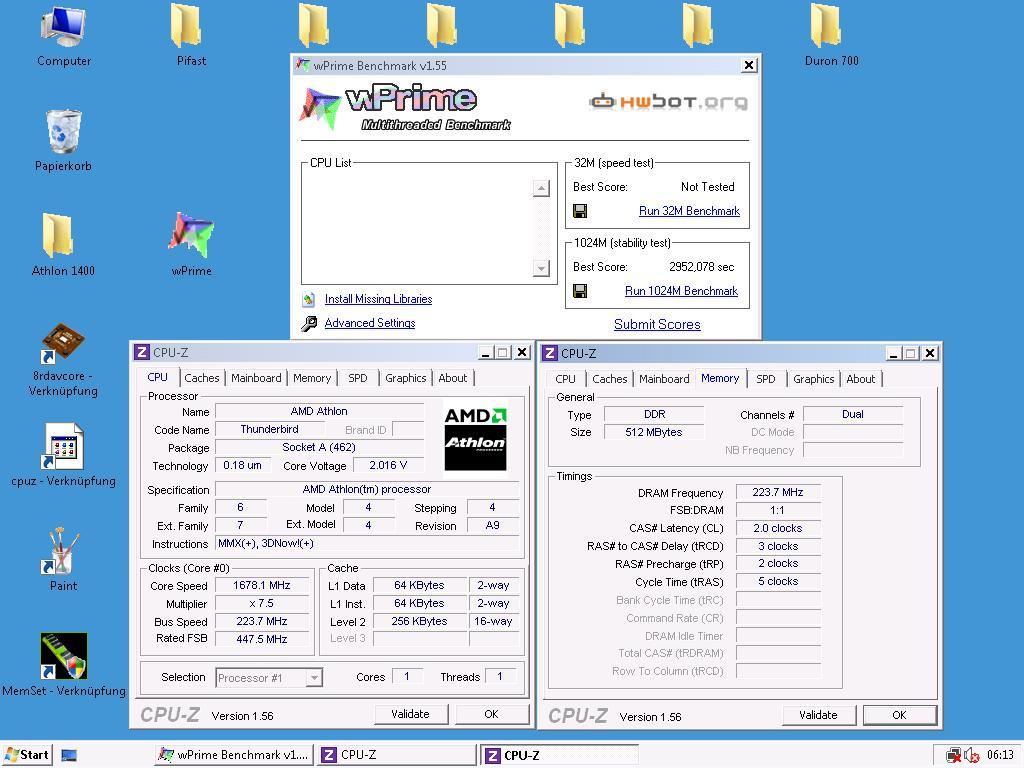The width and height of the screenshot is (1024, 768).
Task: Switch to Graphics tab in left CPU-Z
Action: (406, 378)
